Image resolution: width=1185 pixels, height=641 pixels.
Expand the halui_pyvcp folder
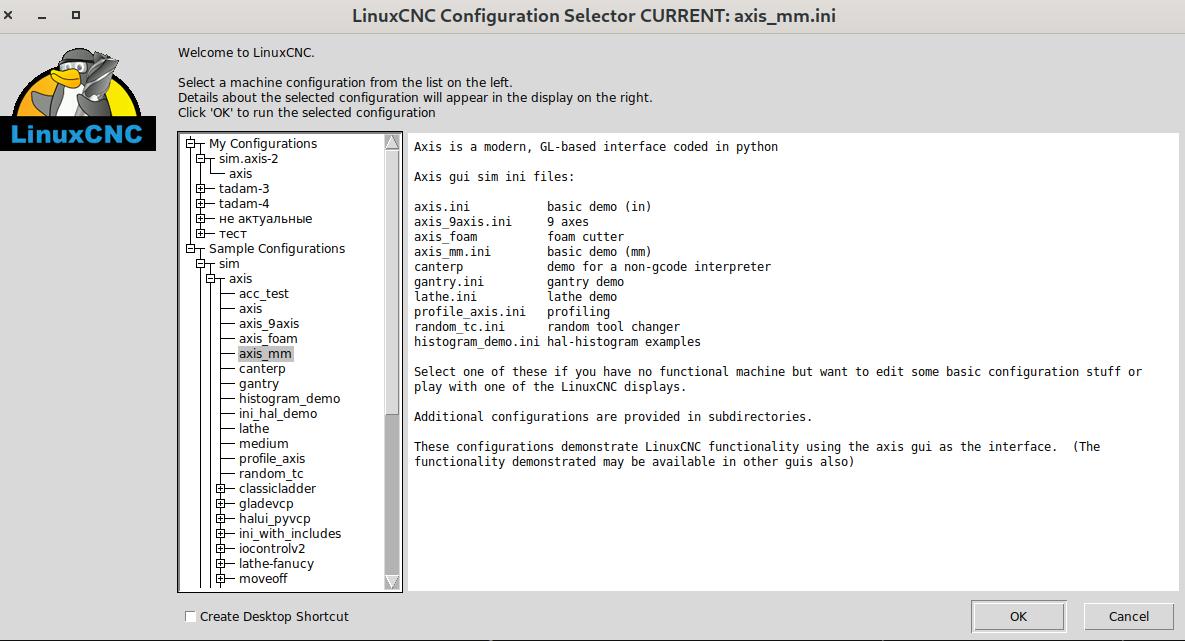coord(221,519)
